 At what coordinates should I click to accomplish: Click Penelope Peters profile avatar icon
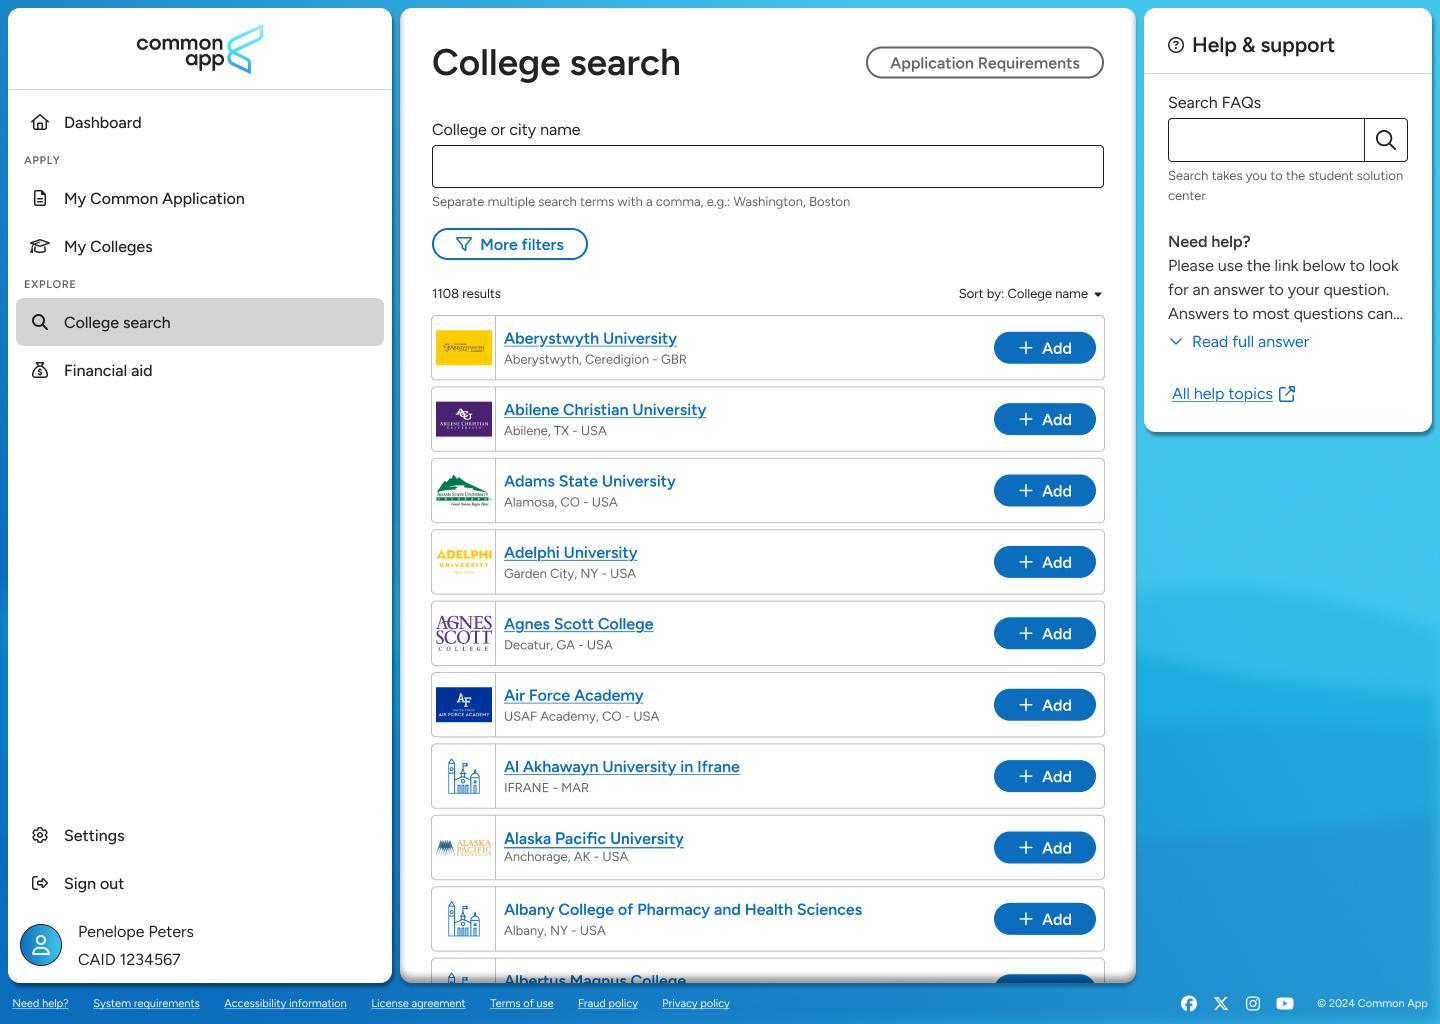click(41, 945)
